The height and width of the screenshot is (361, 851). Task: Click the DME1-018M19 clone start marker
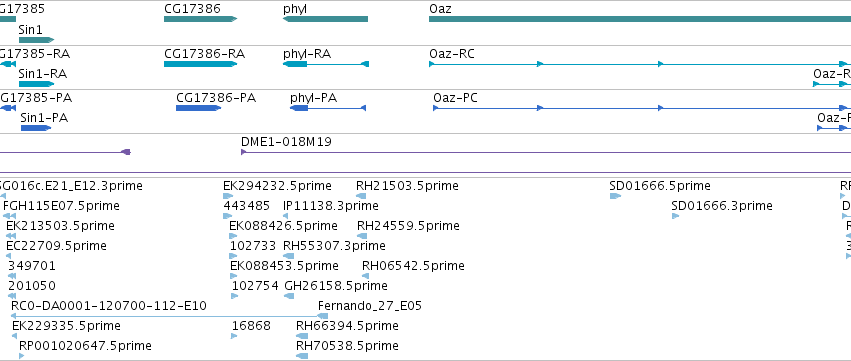click(244, 152)
